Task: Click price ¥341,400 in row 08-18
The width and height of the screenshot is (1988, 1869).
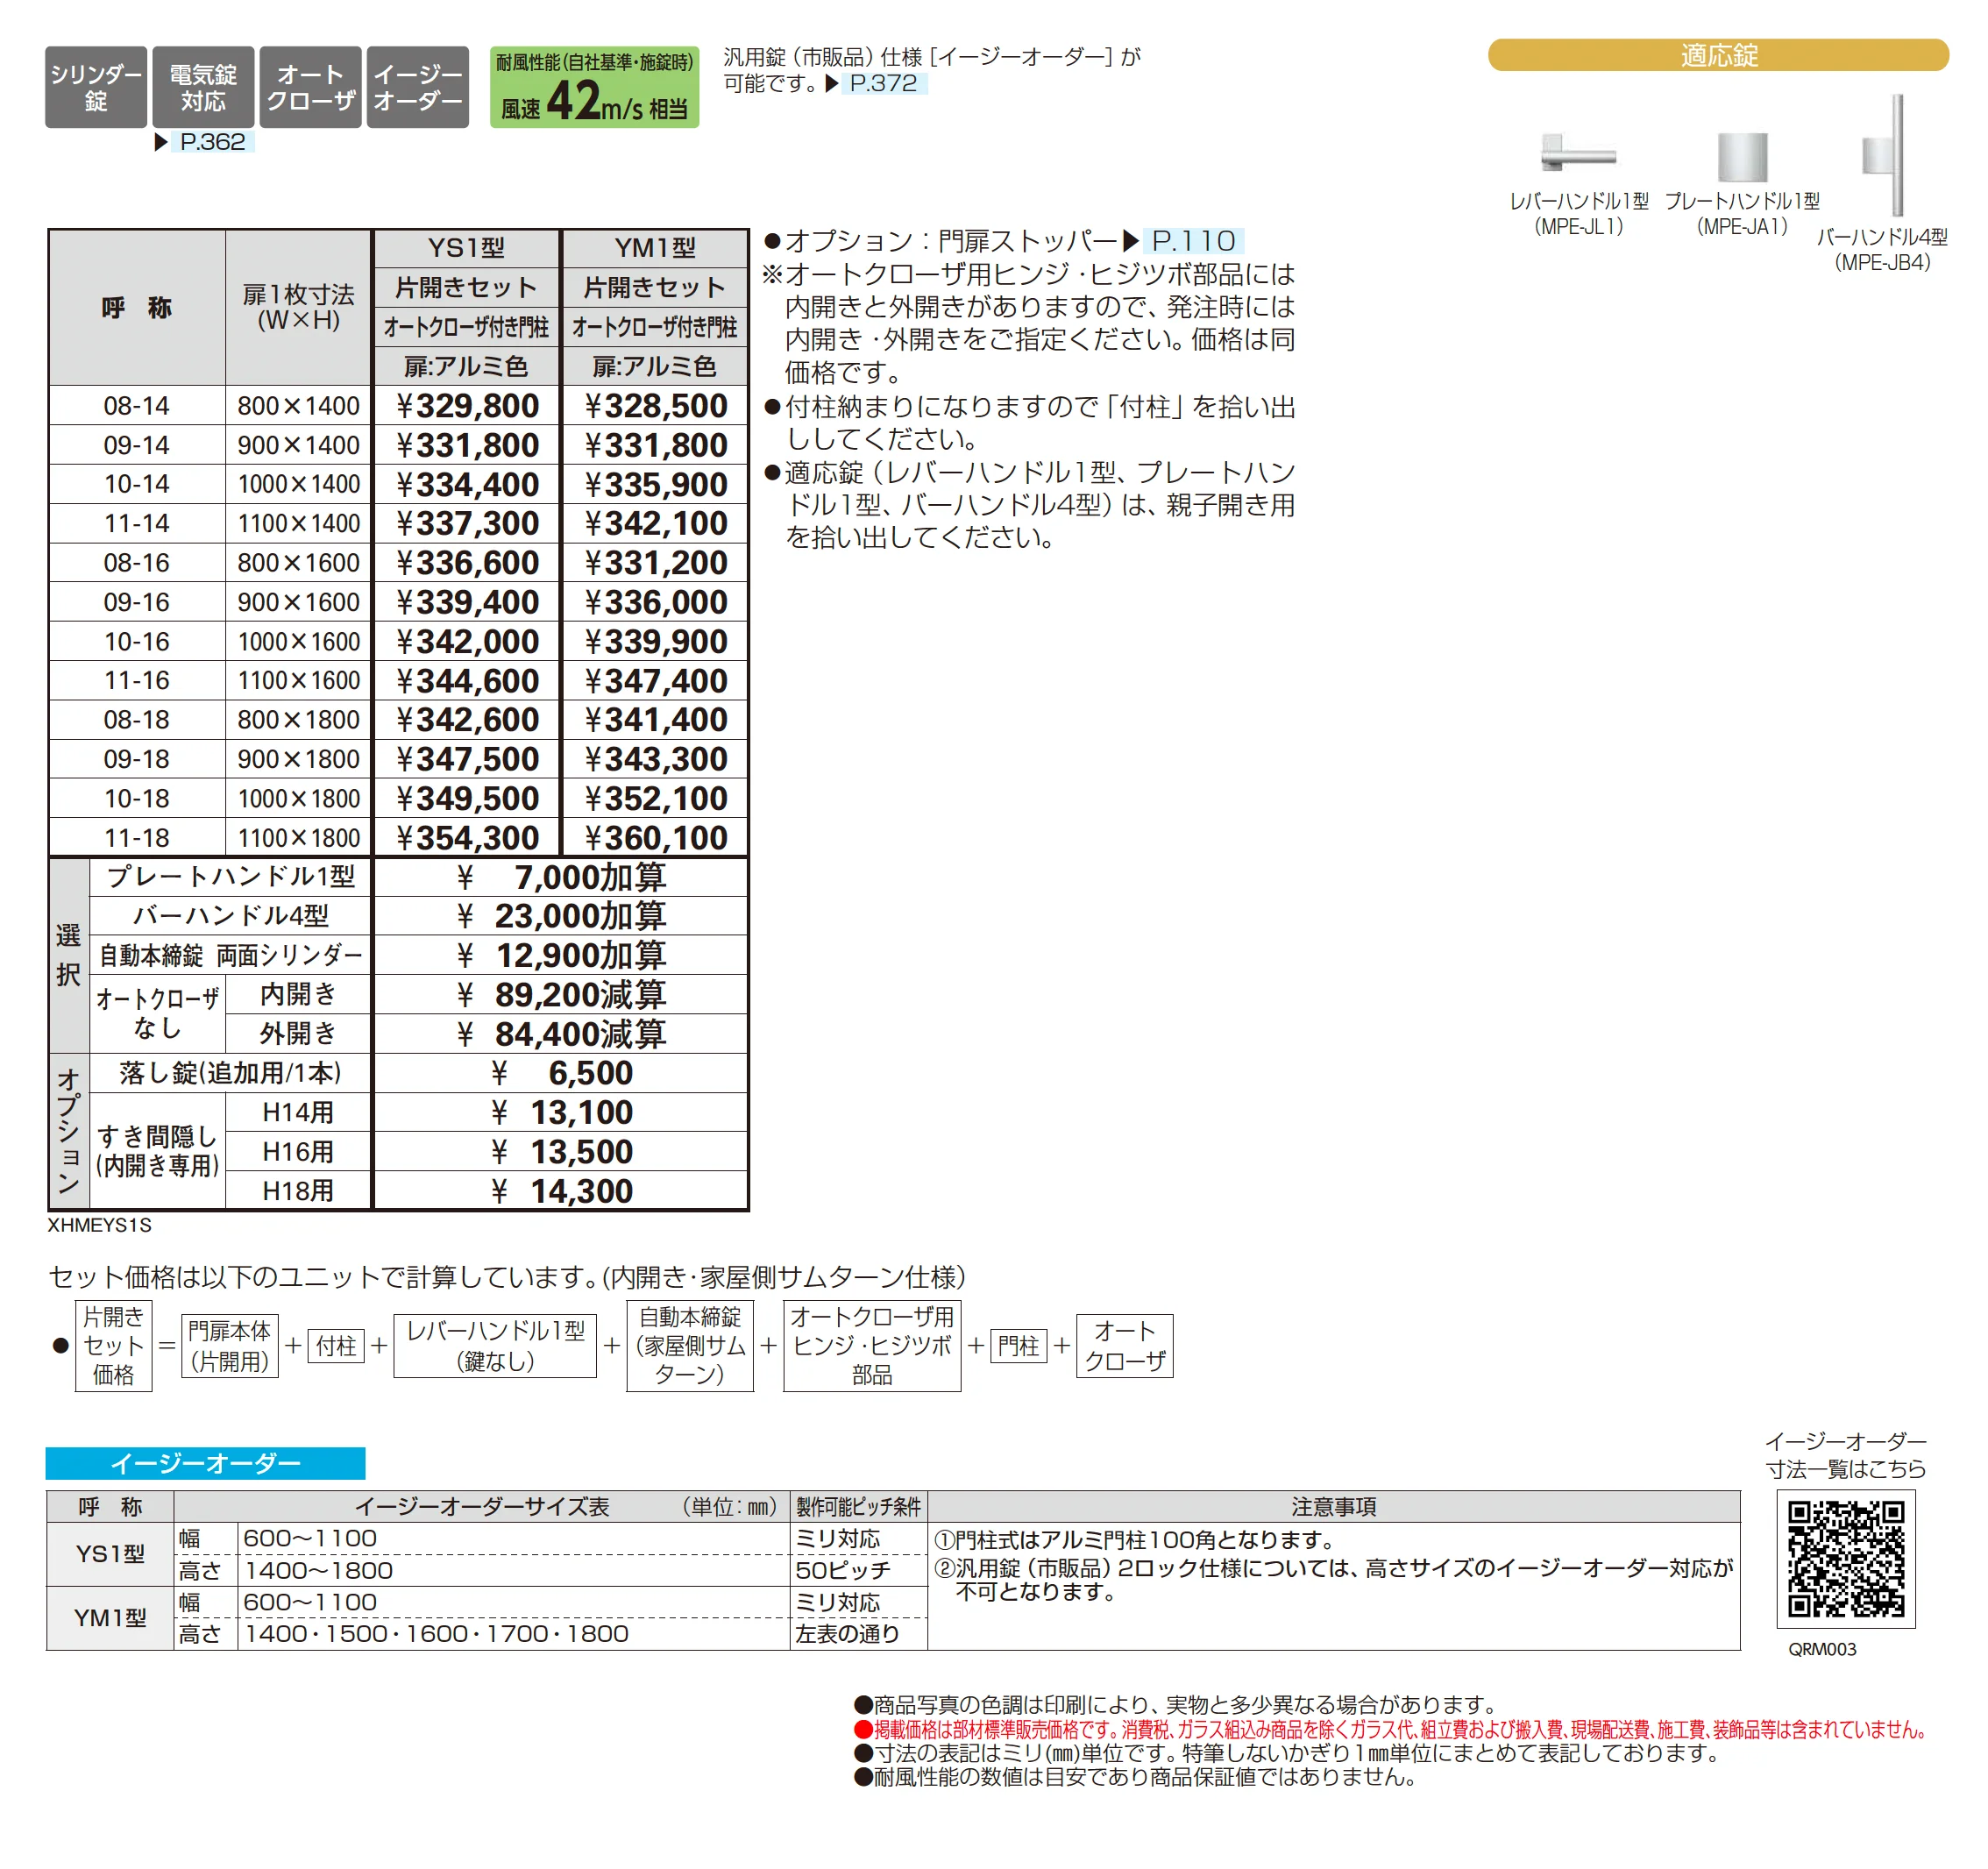Action: (655, 720)
